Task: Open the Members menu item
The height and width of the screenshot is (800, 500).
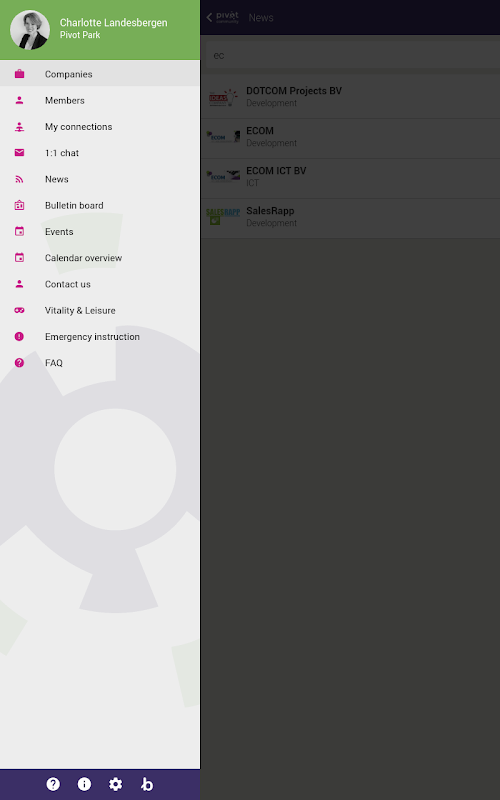Action: [x=100, y=101]
